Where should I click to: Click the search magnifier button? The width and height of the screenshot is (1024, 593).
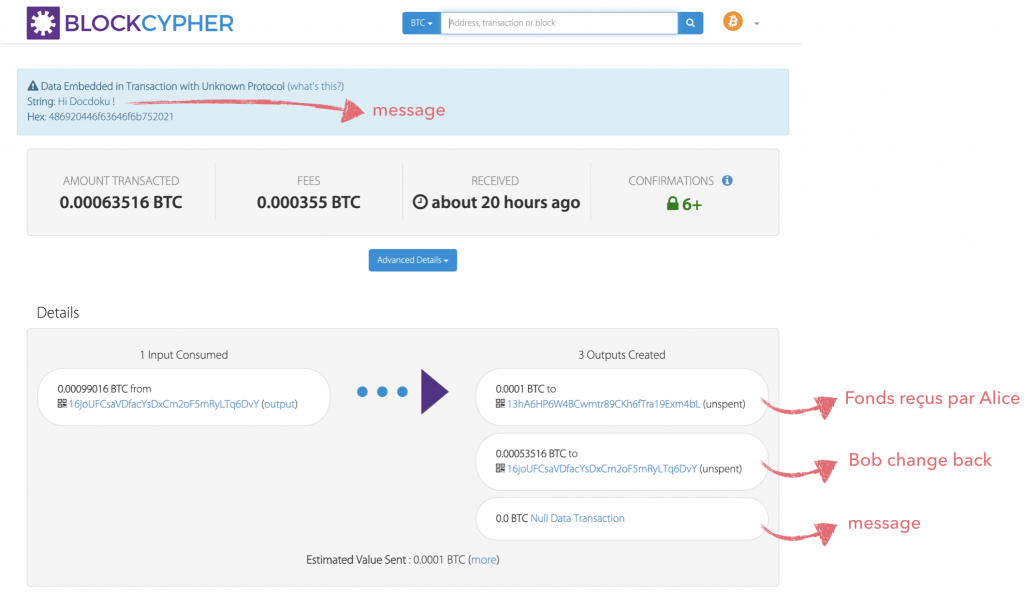690,23
